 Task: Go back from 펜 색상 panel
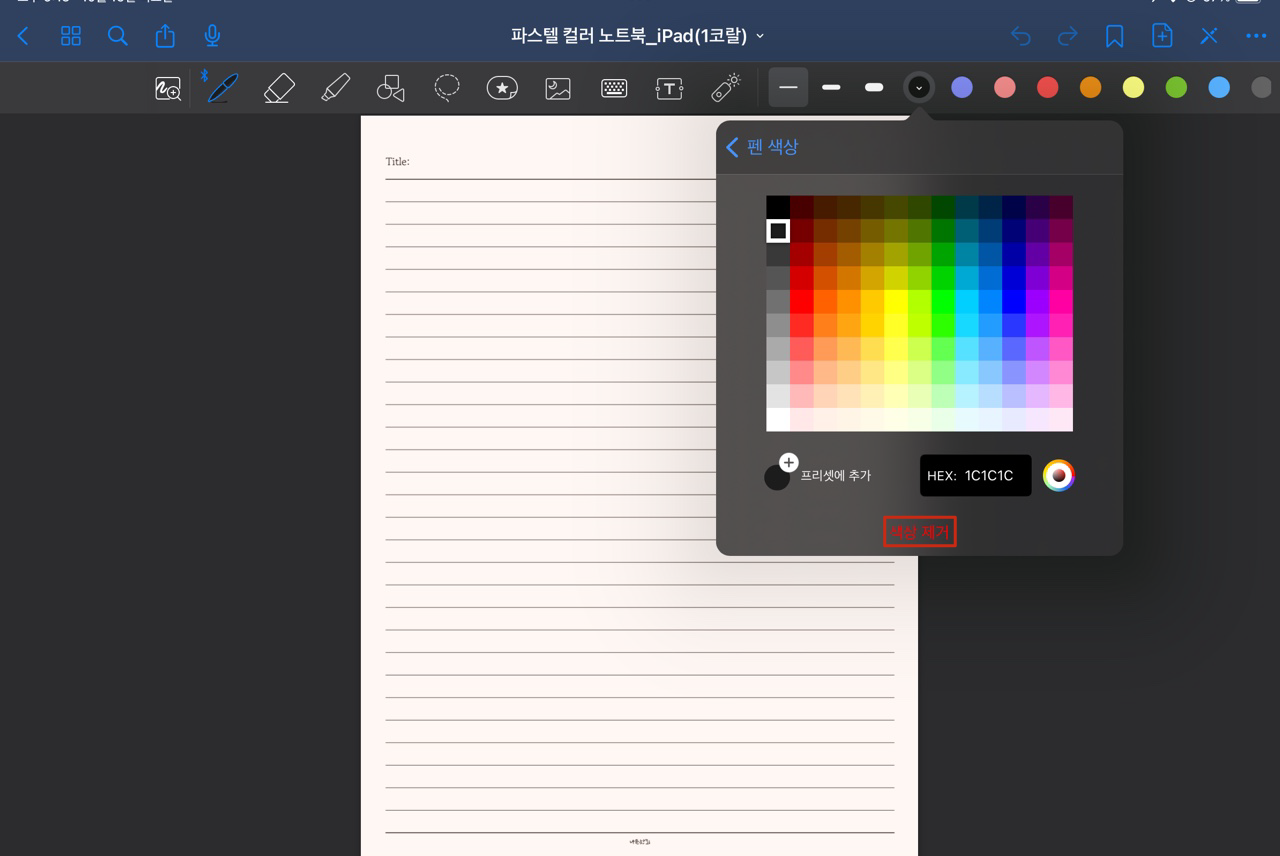tap(732, 147)
